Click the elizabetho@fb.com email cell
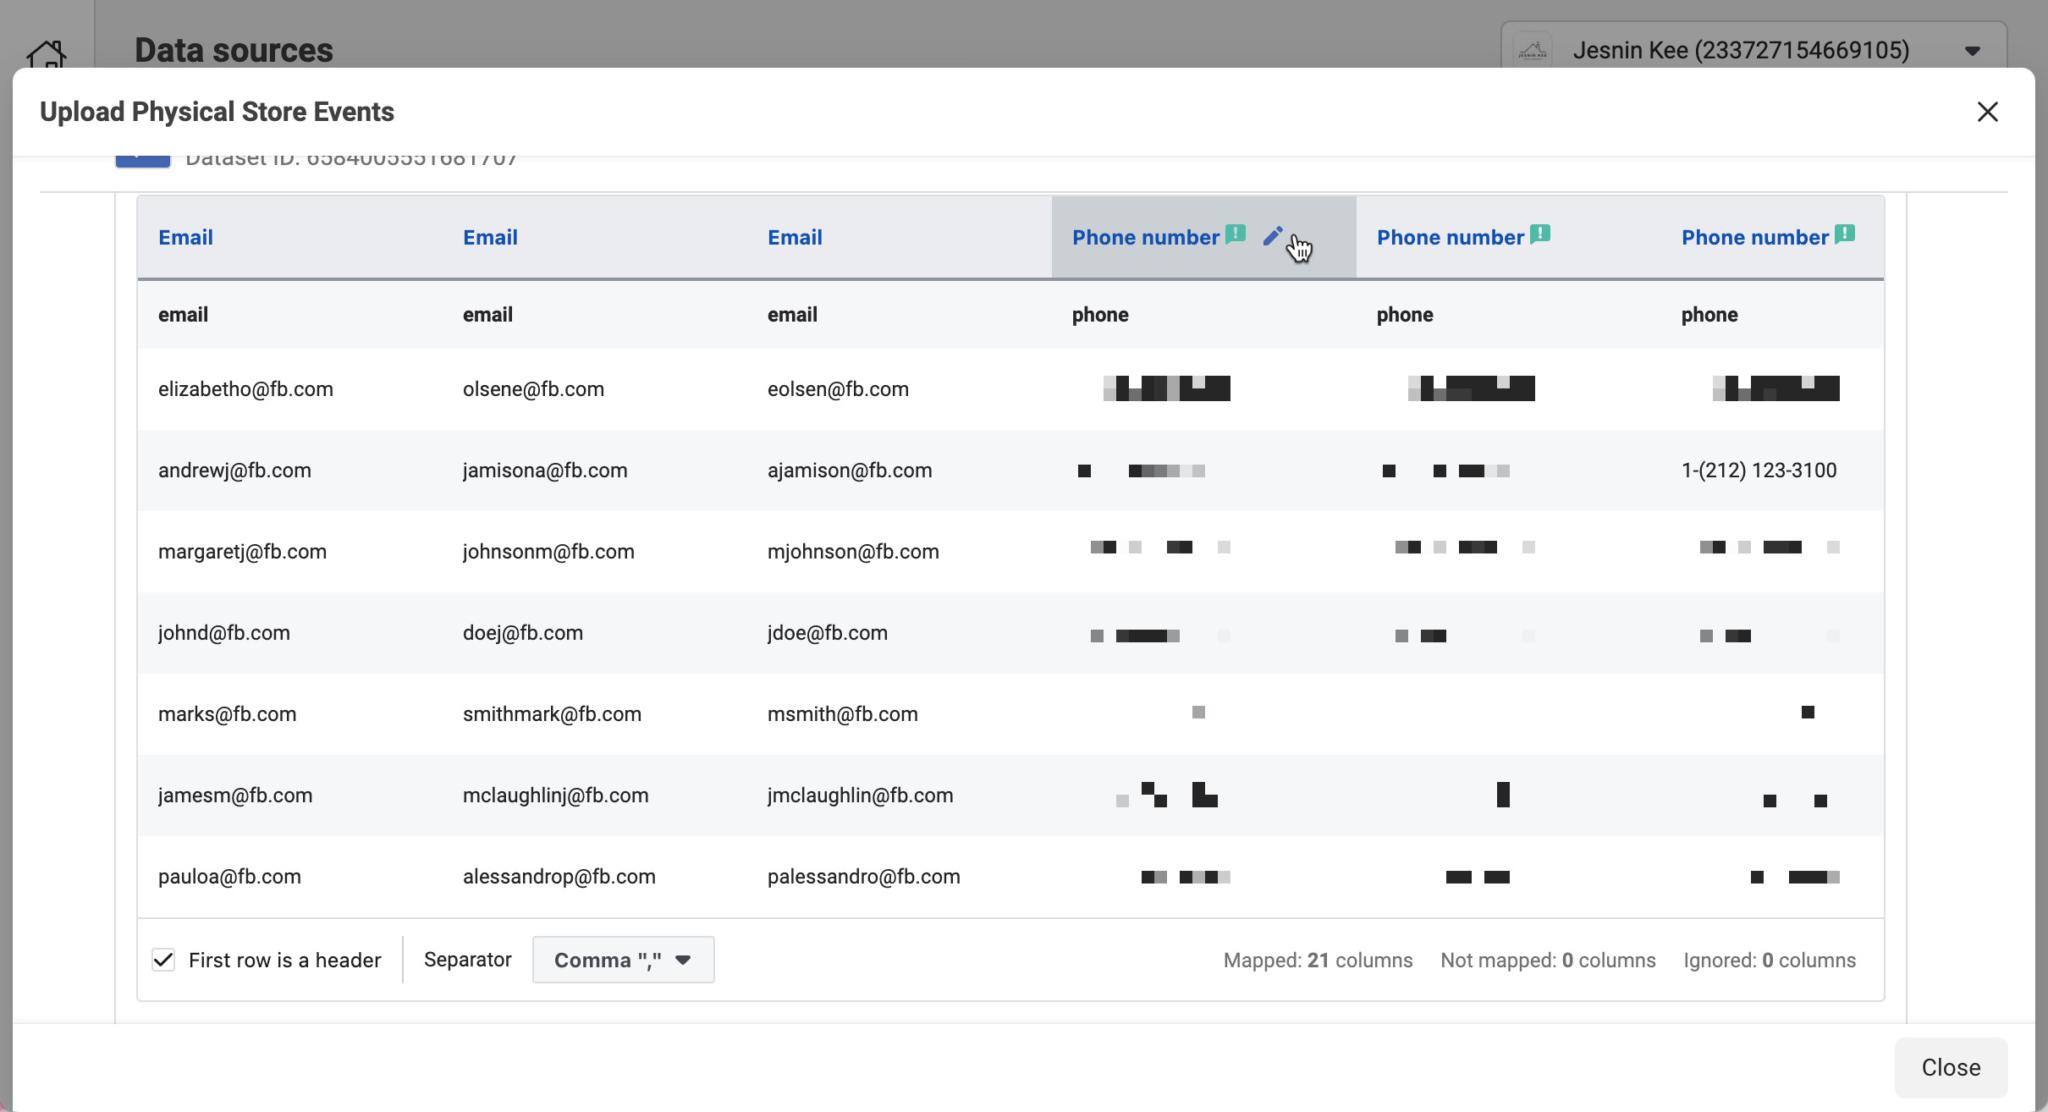2048x1112 pixels. [246, 389]
